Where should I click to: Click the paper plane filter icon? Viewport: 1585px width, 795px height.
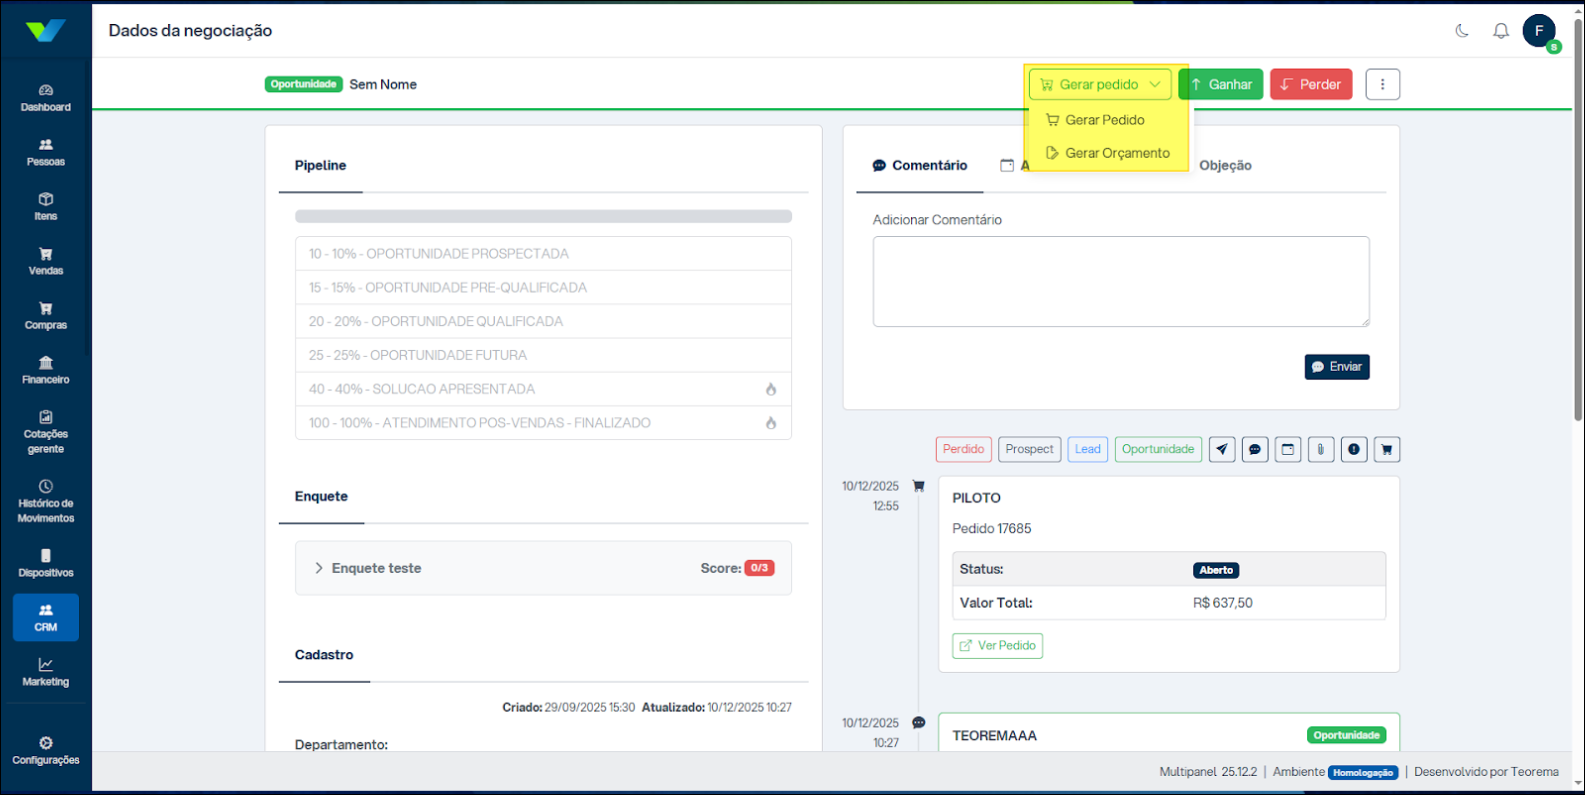[1222, 450]
